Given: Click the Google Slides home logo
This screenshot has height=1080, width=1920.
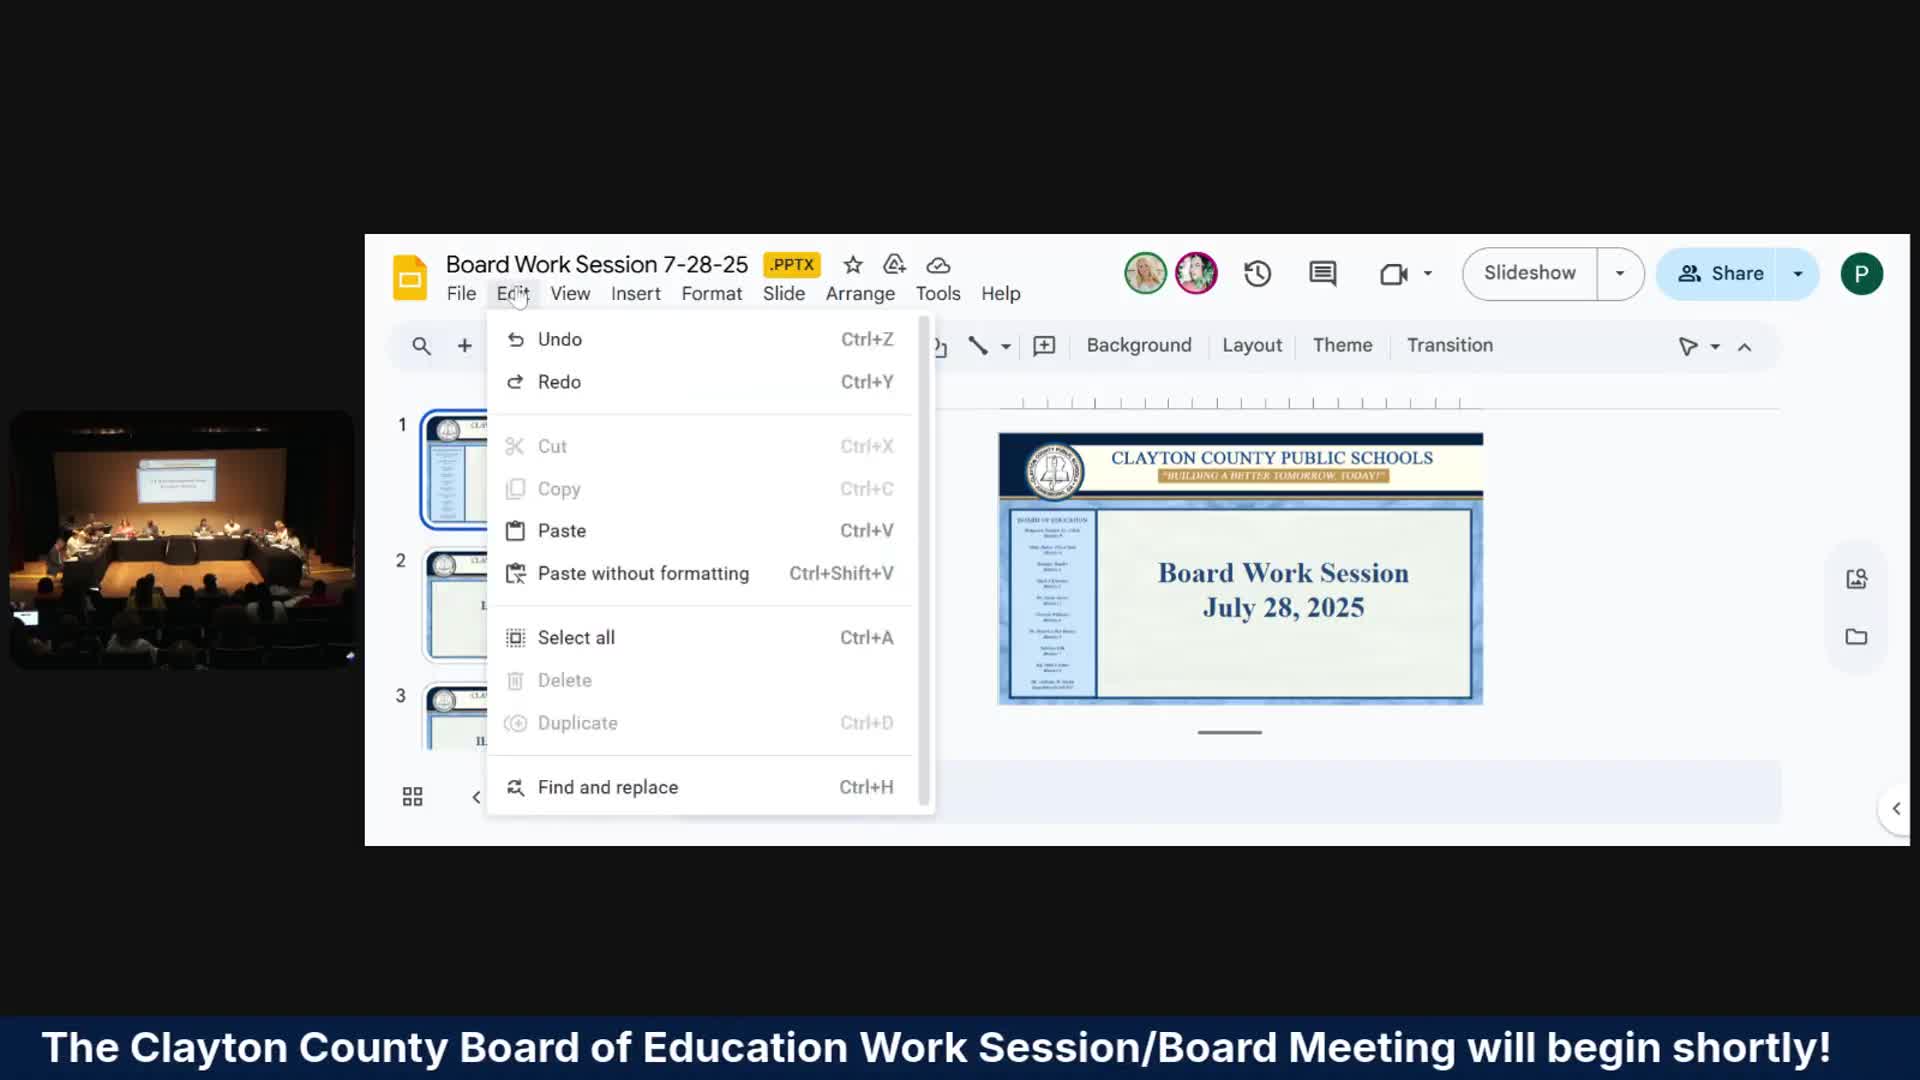Looking at the screenshot, I should [x=410, y=277].
